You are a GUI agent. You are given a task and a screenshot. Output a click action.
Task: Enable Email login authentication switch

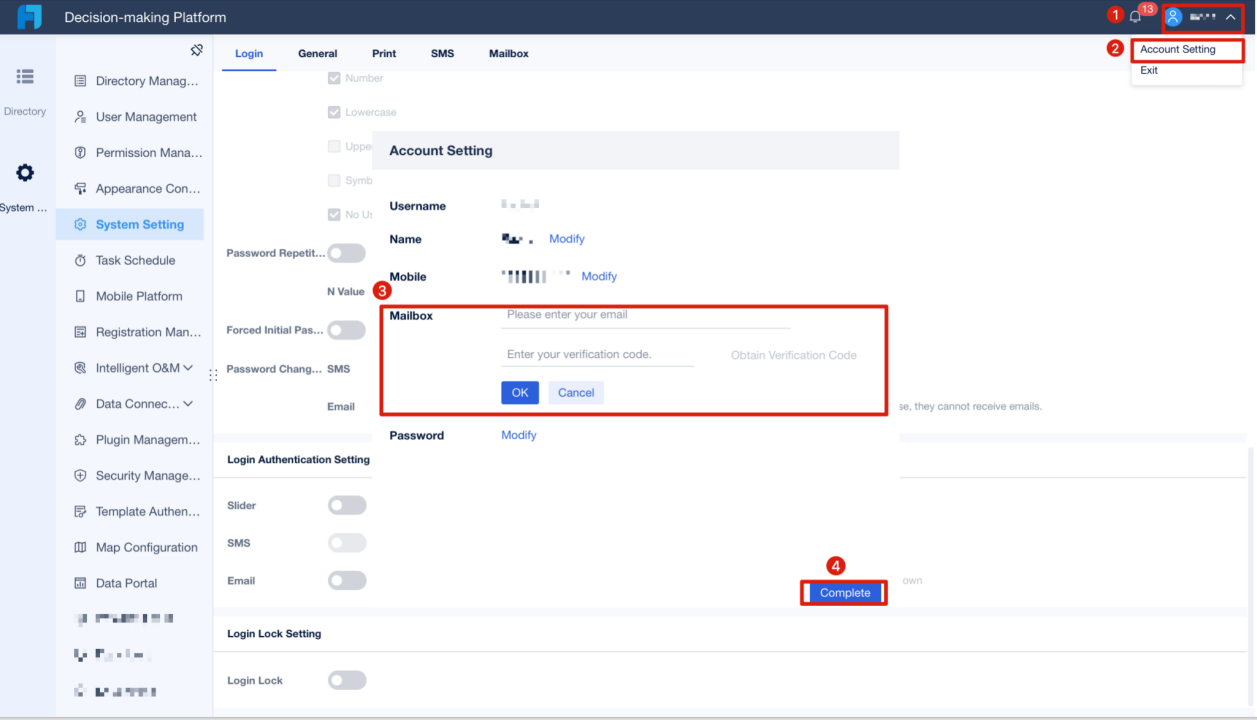(347, 581)
